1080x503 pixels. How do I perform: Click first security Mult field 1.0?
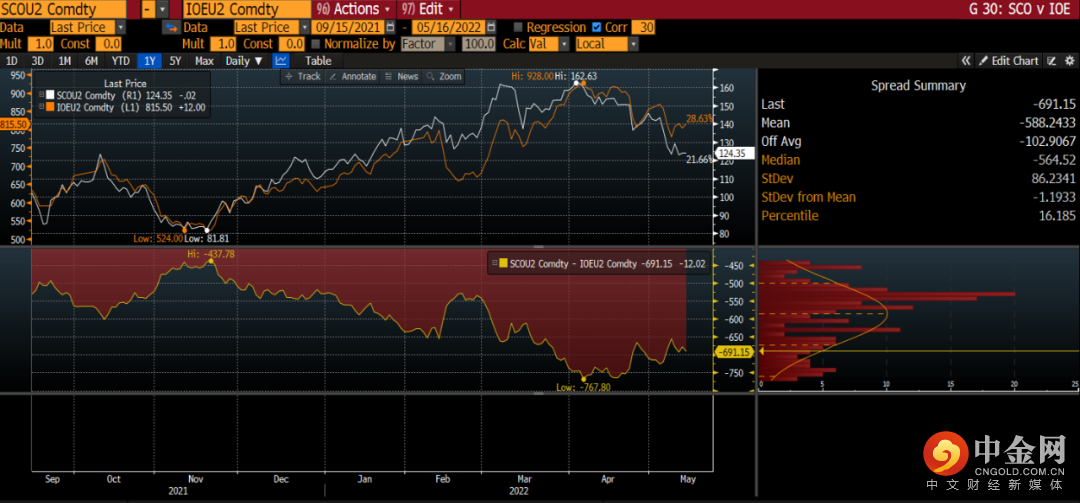[43, 44]
